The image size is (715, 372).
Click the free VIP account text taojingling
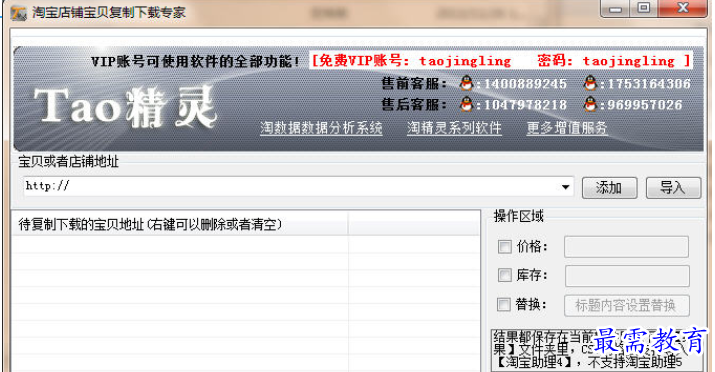tap(465, 61)
